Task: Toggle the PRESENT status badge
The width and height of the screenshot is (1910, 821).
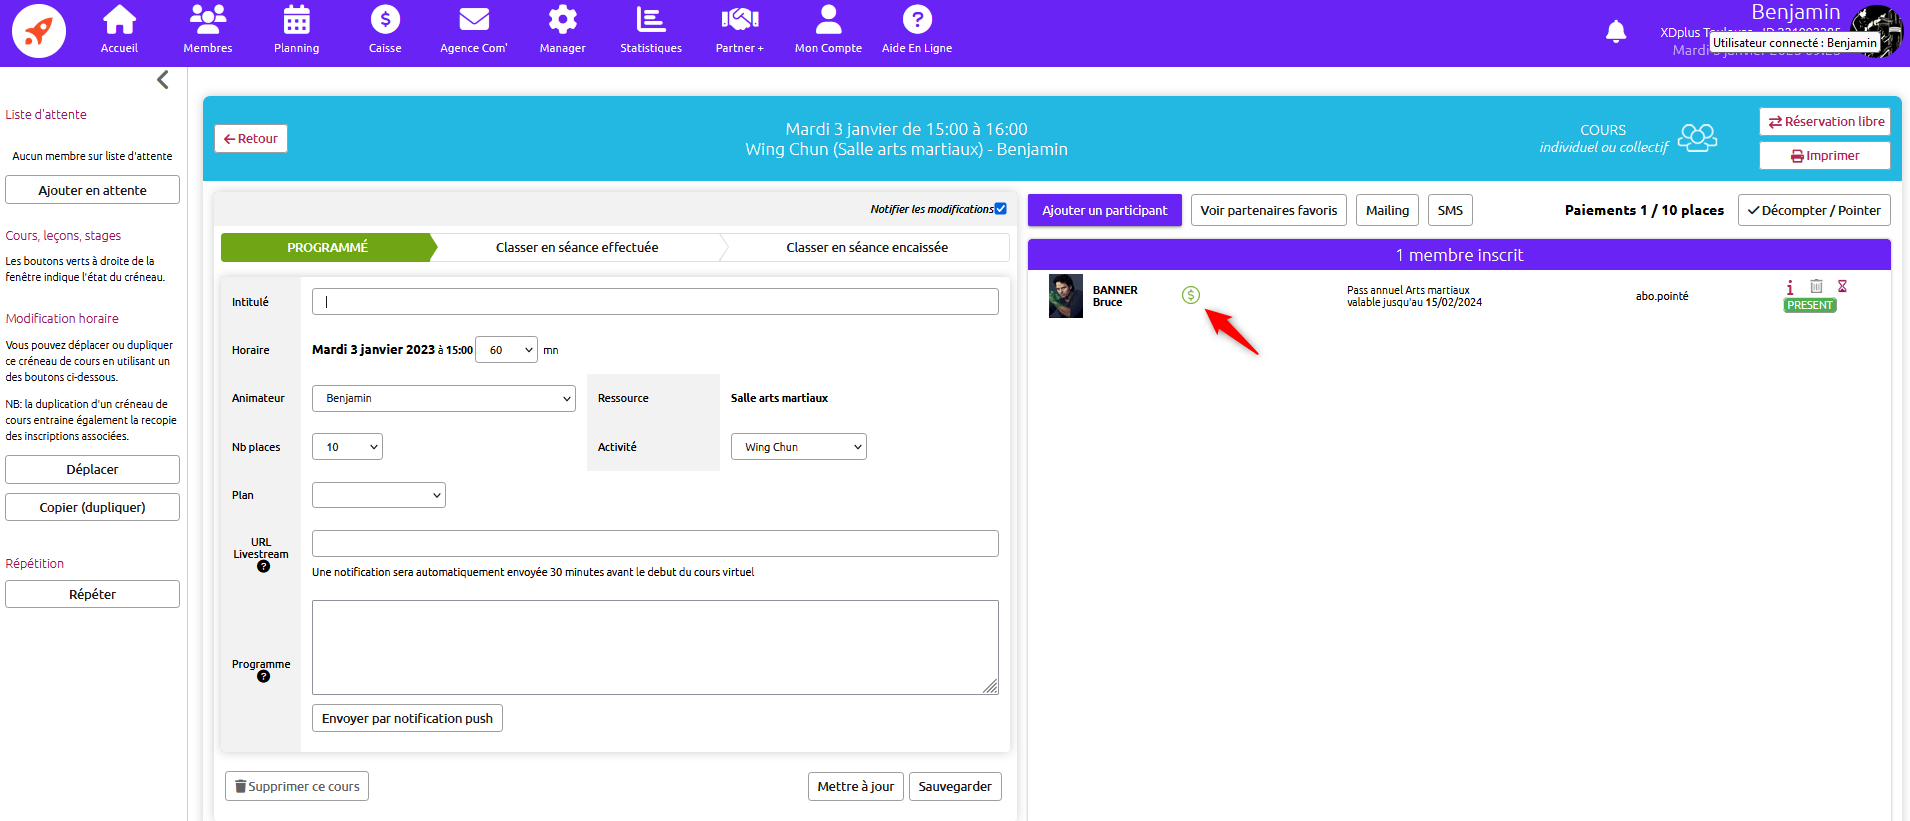Action: 1810,306
